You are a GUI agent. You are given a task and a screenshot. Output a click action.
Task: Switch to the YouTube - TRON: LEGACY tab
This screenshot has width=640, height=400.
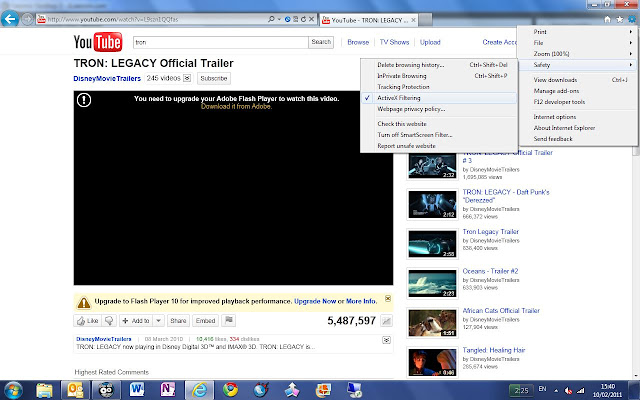[368, 20]
